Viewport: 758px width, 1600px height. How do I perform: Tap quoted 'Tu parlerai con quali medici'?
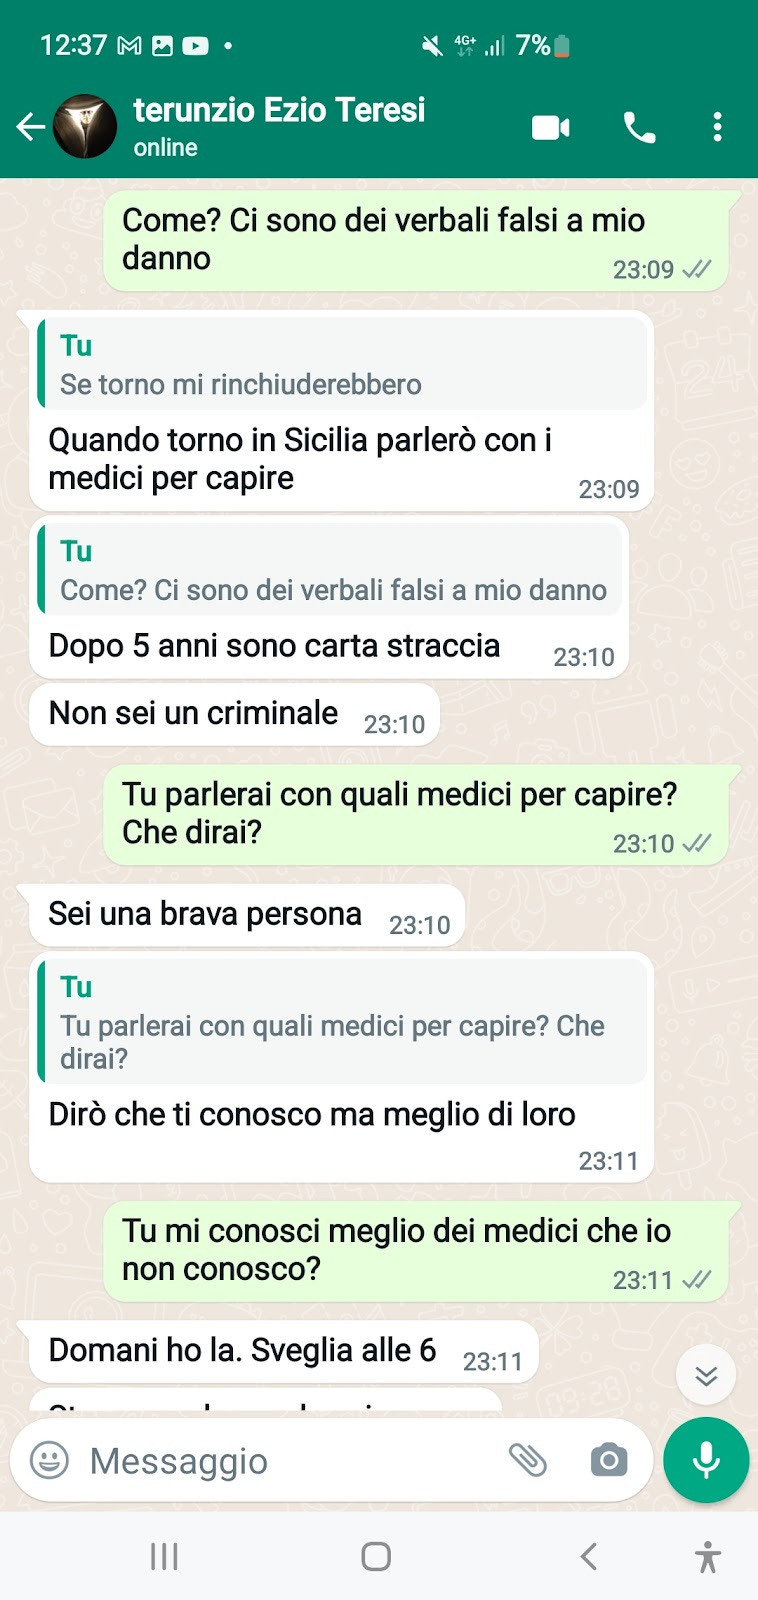[342, 1022]
